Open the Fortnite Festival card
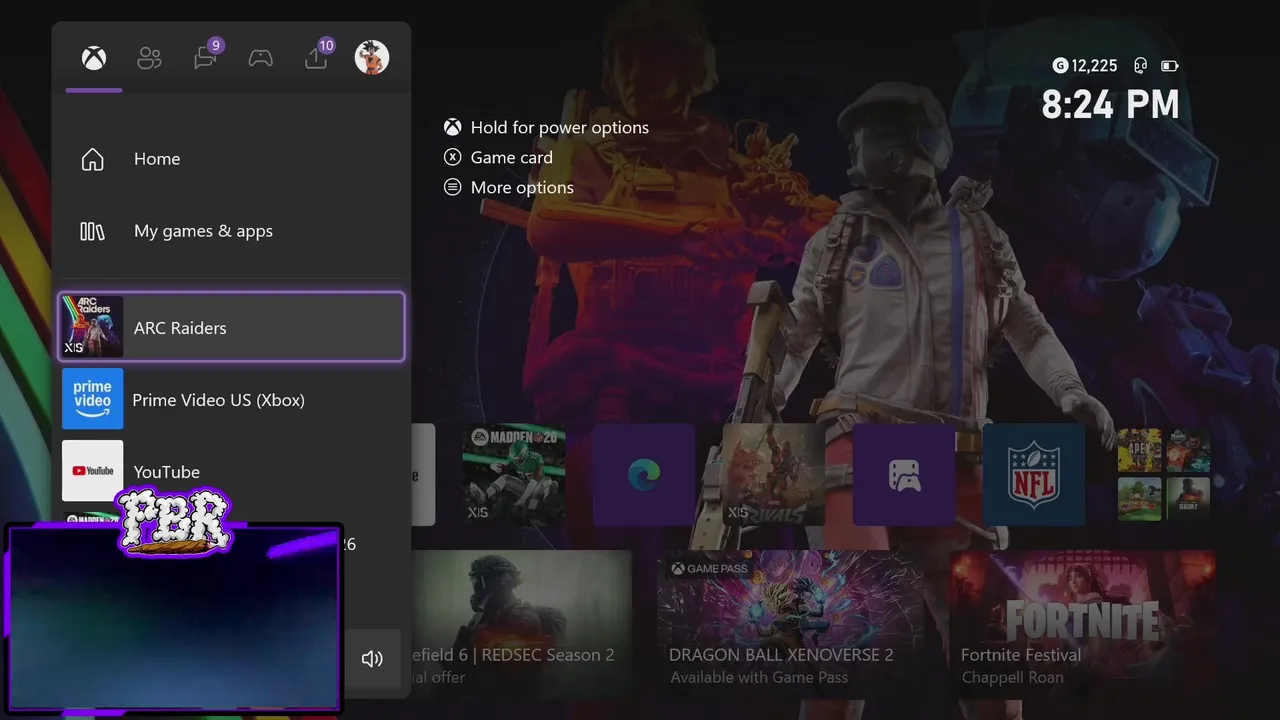1280x720 pixels. pyautogui.click(x=1083, y=622)
